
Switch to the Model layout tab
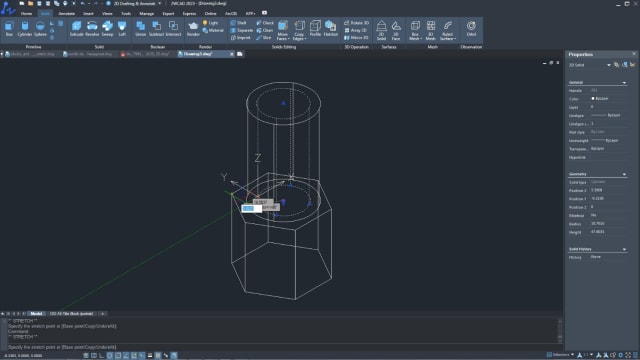36,313
